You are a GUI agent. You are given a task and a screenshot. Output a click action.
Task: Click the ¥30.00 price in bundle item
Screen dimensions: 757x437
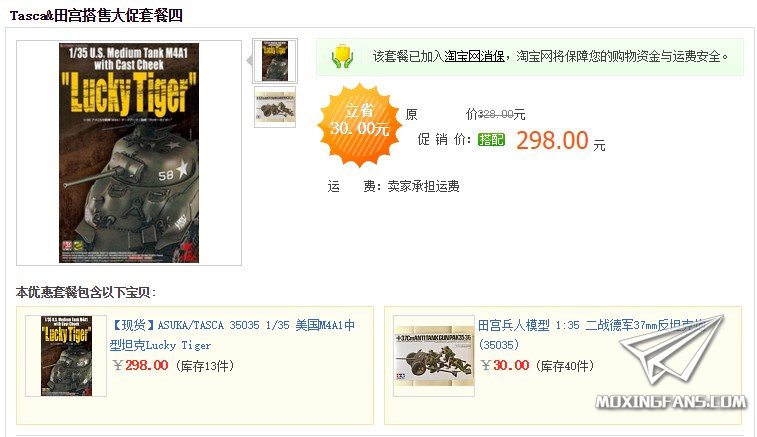coord(505,366)
